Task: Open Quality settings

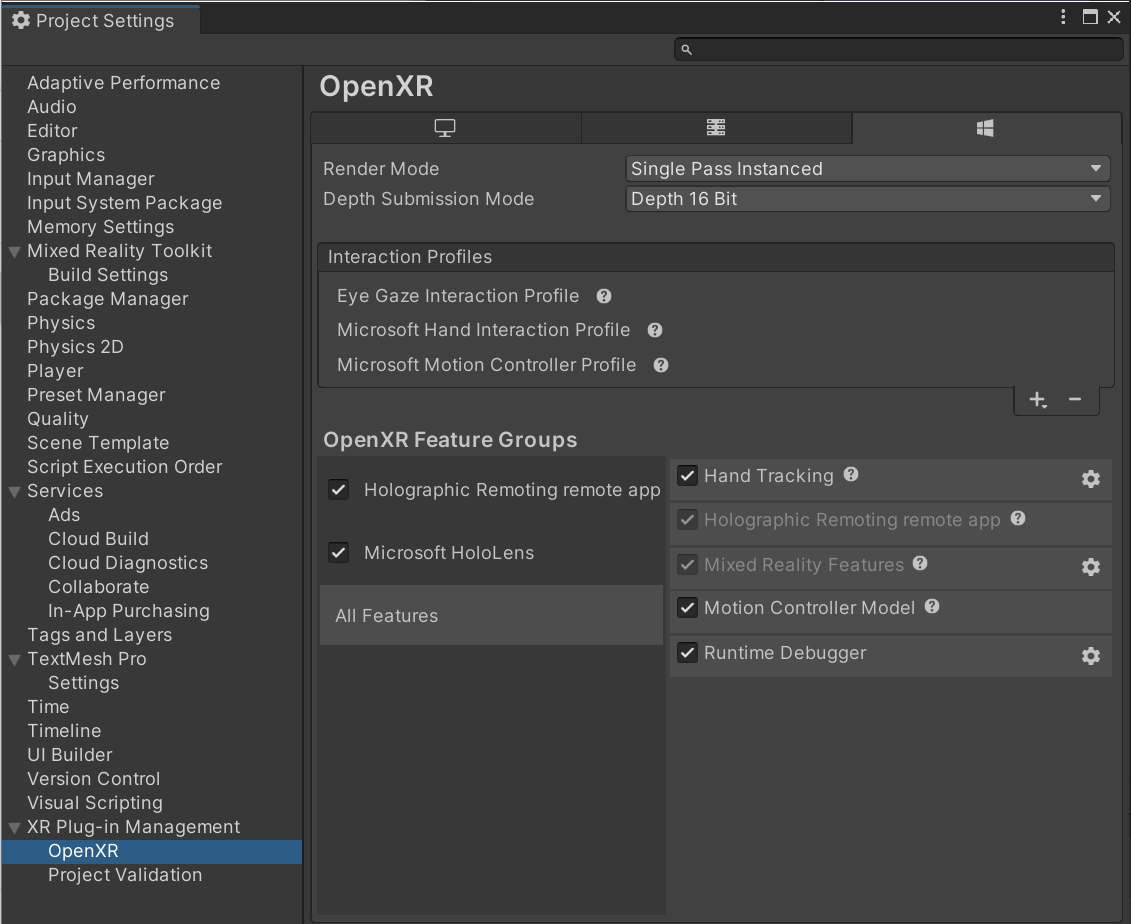Action: click(x=58, y=418)
